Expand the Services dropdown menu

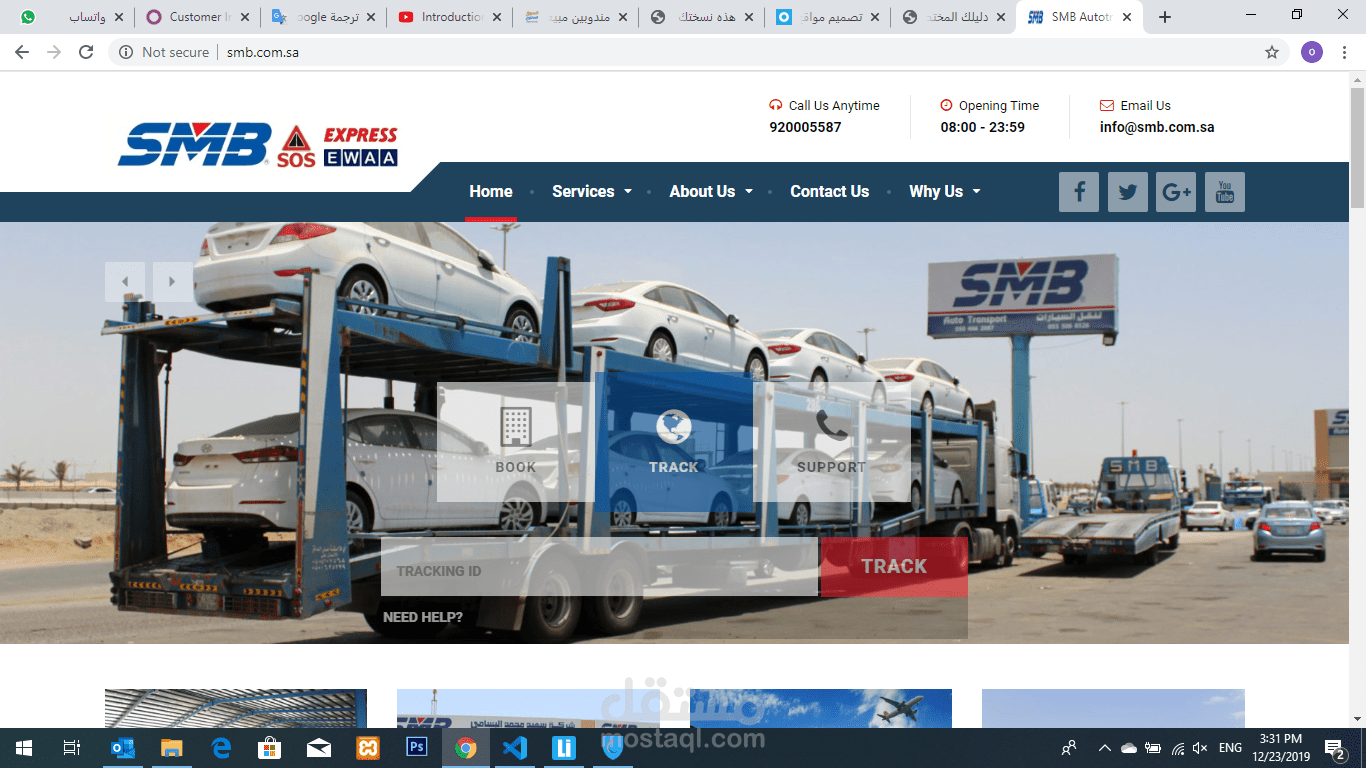tap(592, 191)
